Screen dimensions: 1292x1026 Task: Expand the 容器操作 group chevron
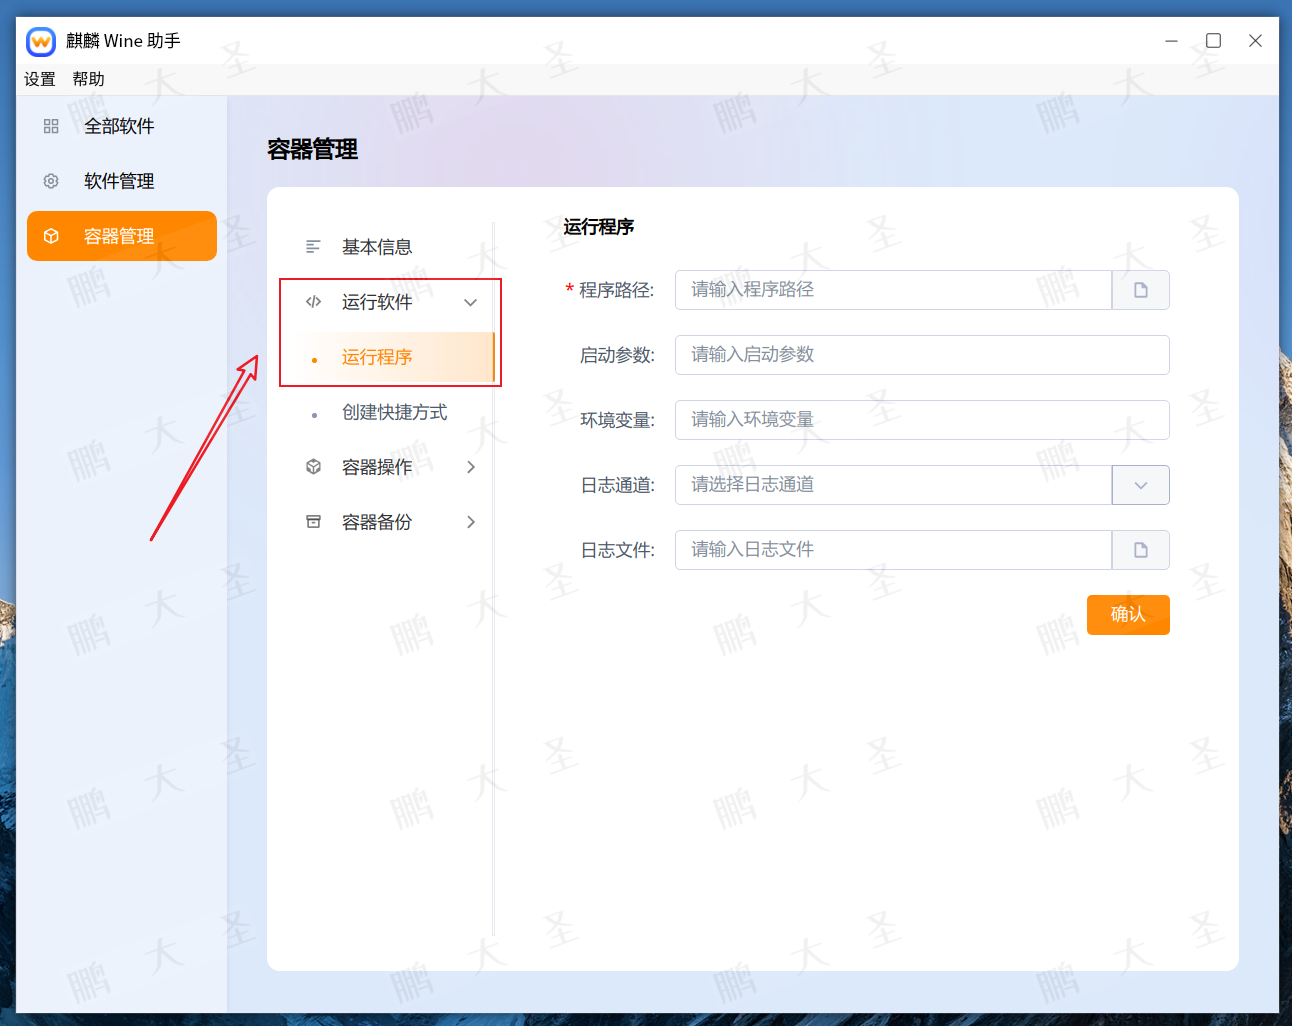tap(471, 467)
